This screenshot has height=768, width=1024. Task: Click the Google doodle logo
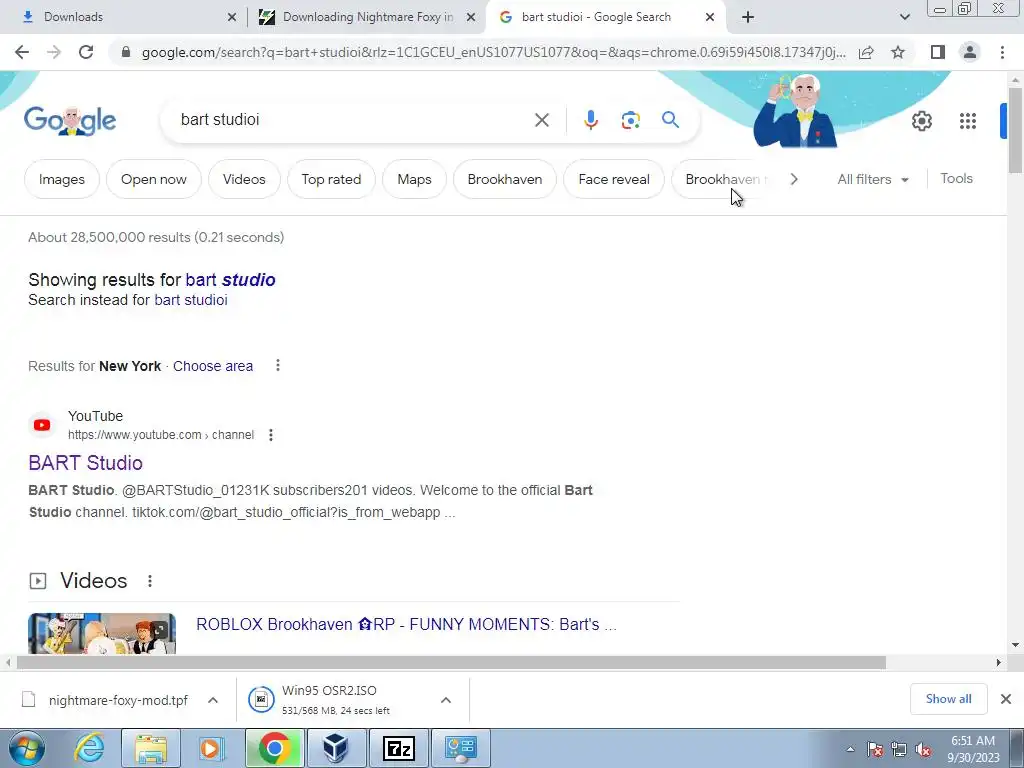(x=70, y=121)
